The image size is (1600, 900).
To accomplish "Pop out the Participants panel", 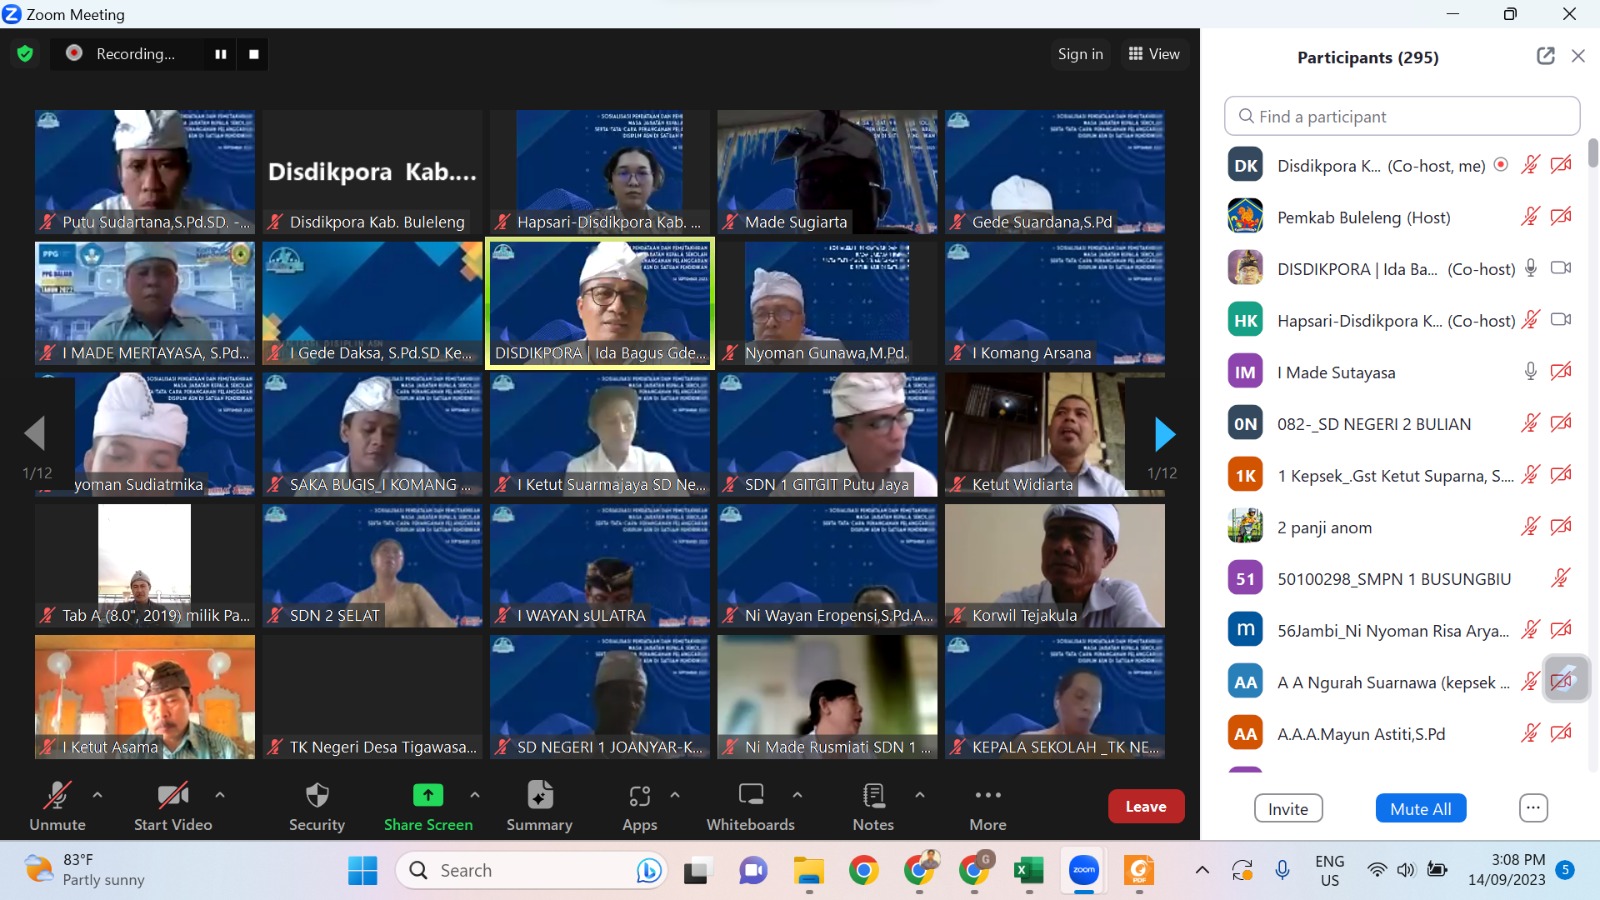I will [1545, 56].
